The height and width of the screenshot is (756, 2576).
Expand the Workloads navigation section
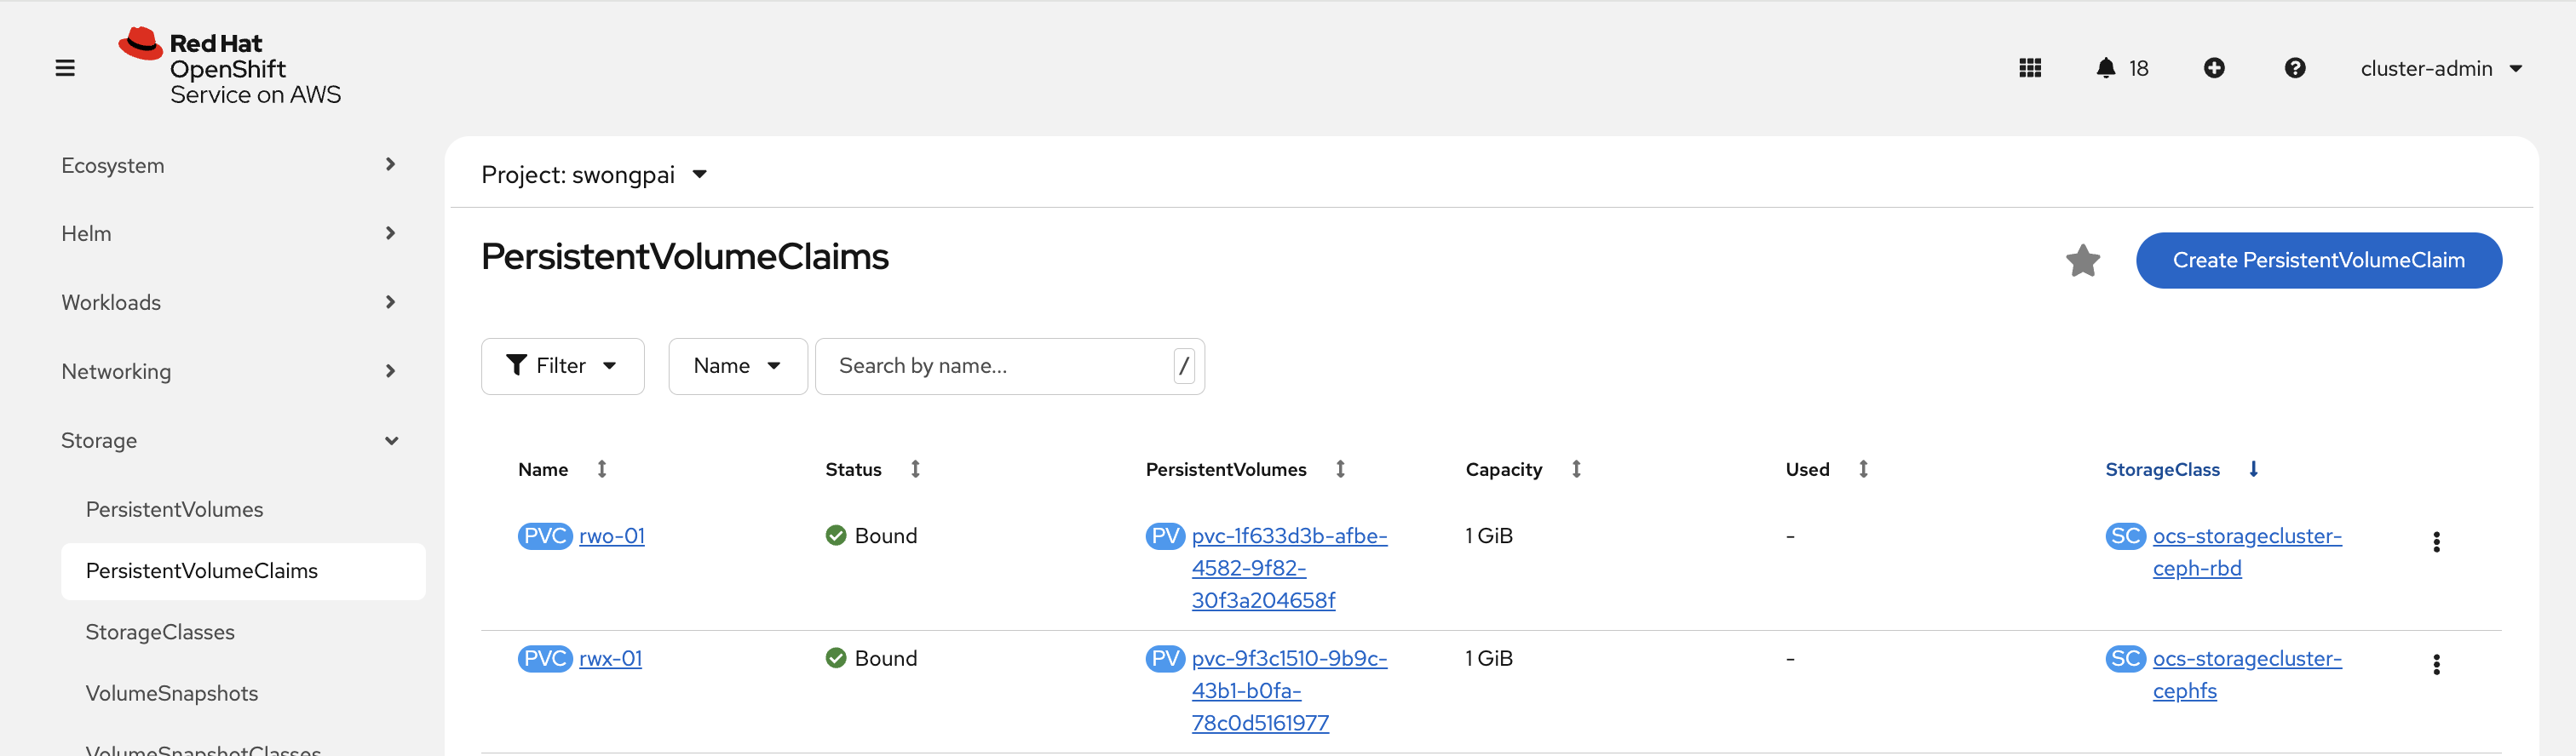(229, 302)
